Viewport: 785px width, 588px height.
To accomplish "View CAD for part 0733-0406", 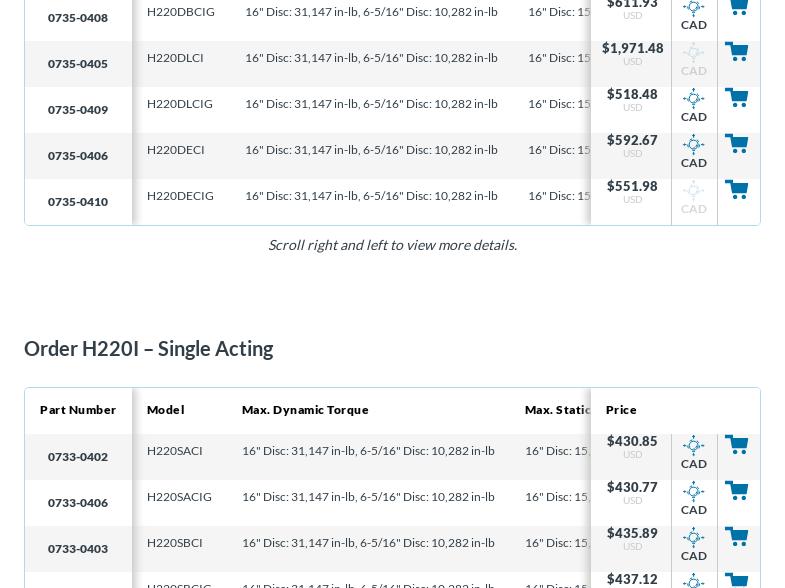I will 693,499.
